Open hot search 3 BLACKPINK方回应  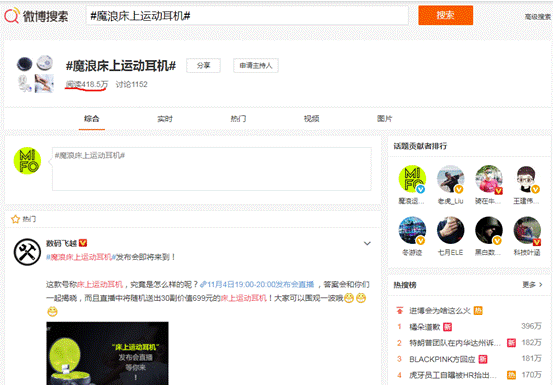coord(442,359)
